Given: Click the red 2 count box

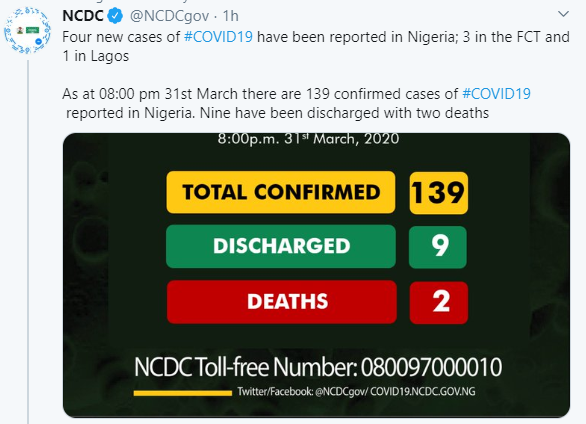Looking at the screenshot, I should [439, 302].
